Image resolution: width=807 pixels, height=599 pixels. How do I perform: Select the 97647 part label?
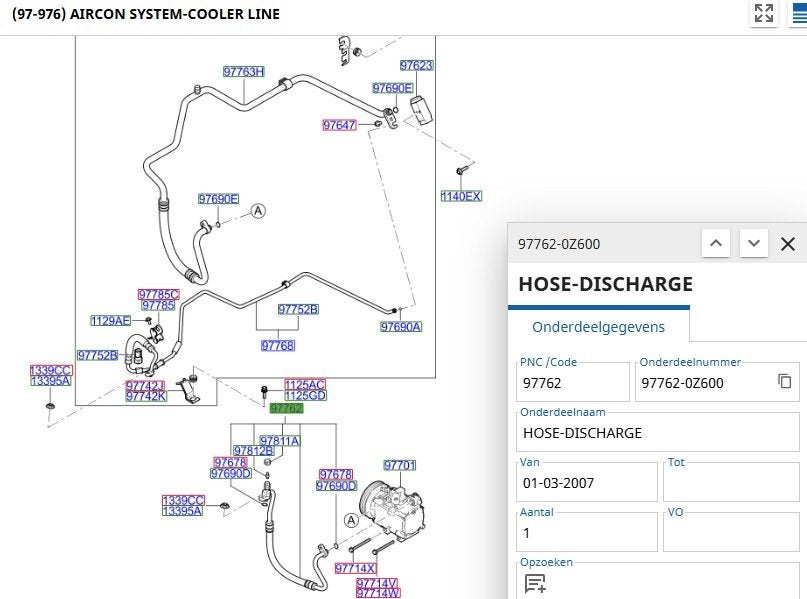pos(339,125)
